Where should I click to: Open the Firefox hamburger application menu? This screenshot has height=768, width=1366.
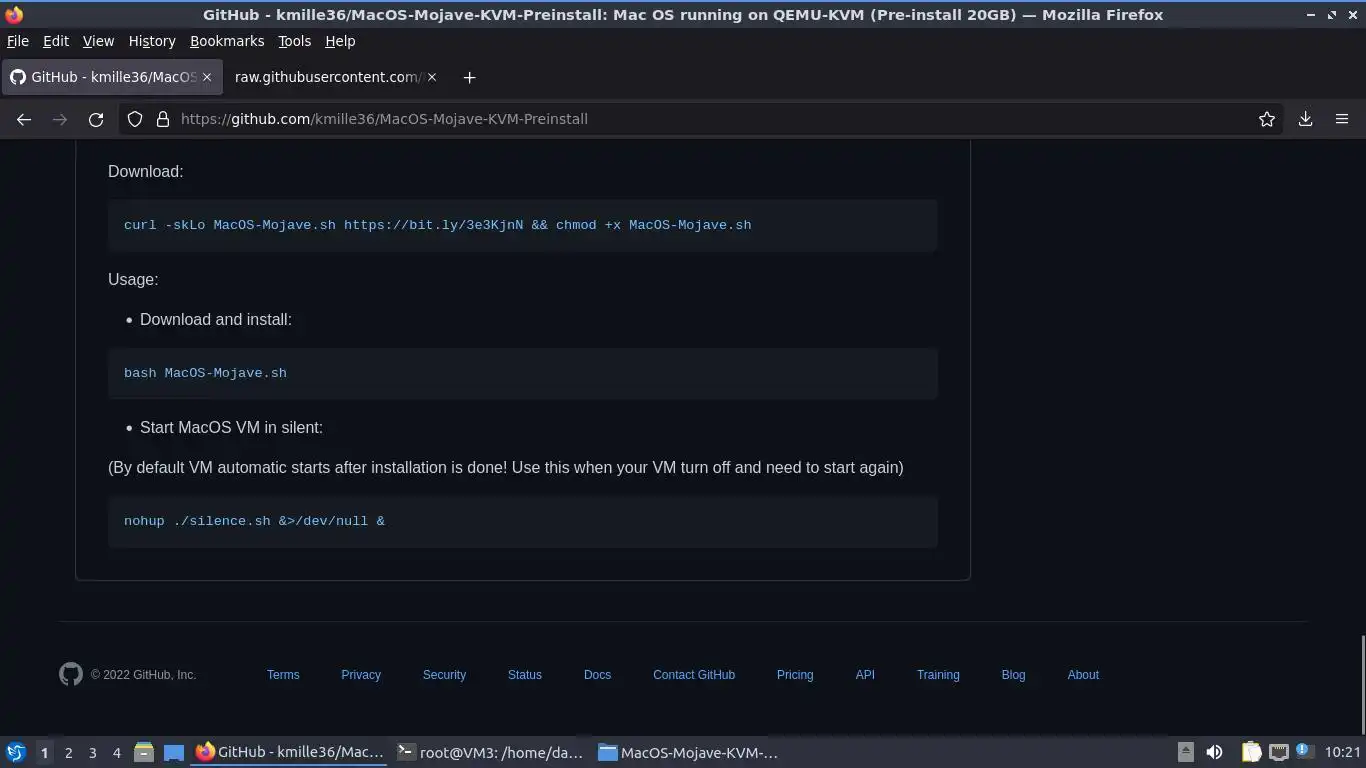(x=1342, y=119)
